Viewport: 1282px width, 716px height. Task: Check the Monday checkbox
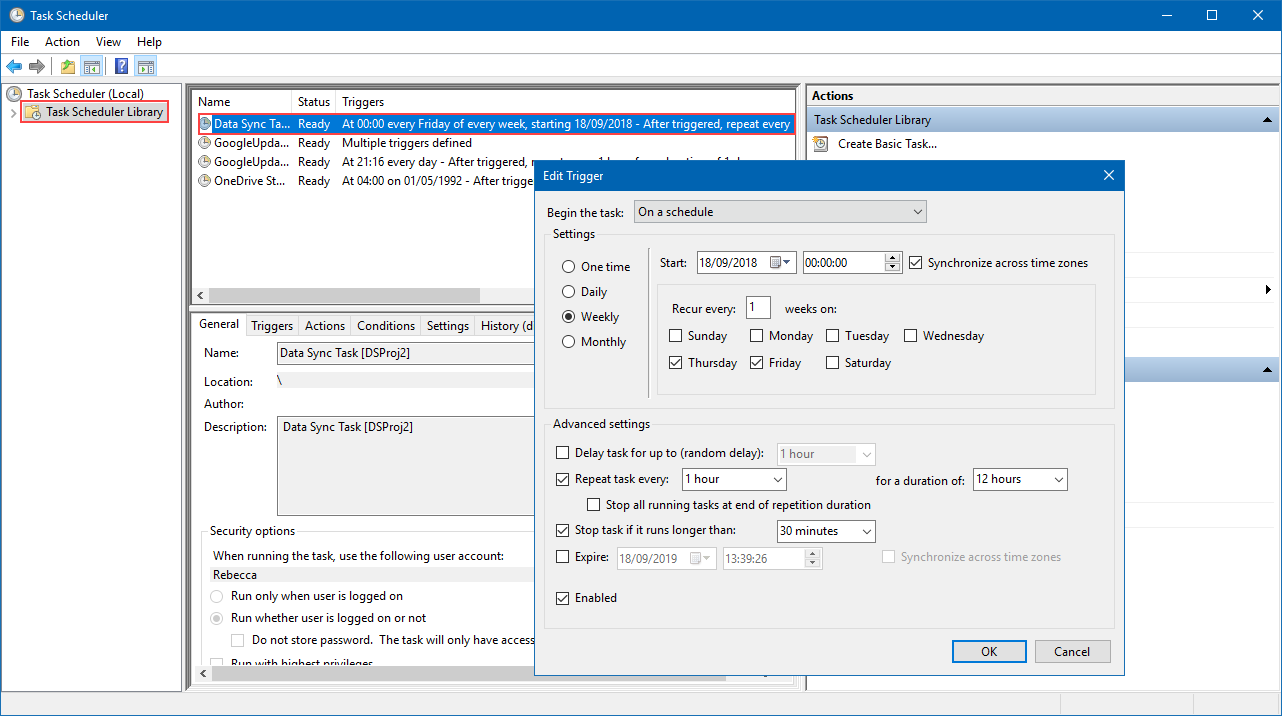[757, 336]
